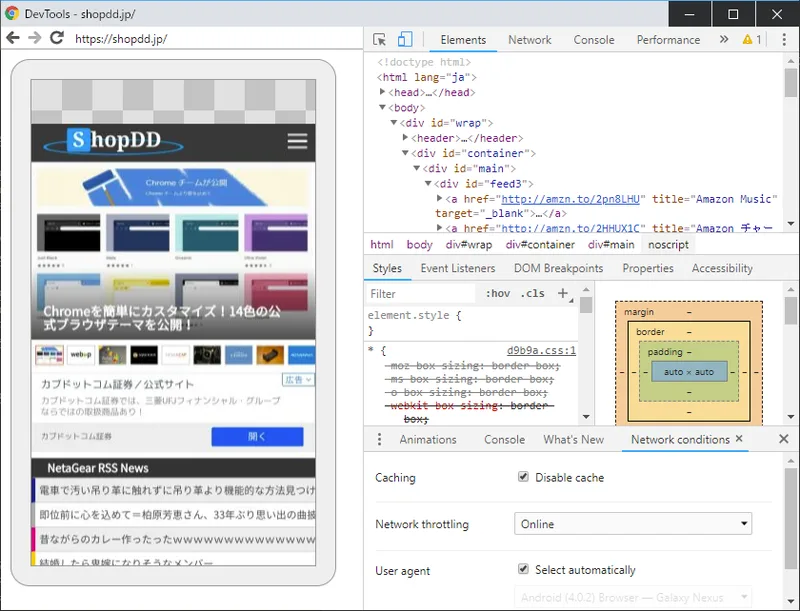Screen dimensions: 800x611
Task: Toggle the device toolbar icon
Action: coord(404,37)
